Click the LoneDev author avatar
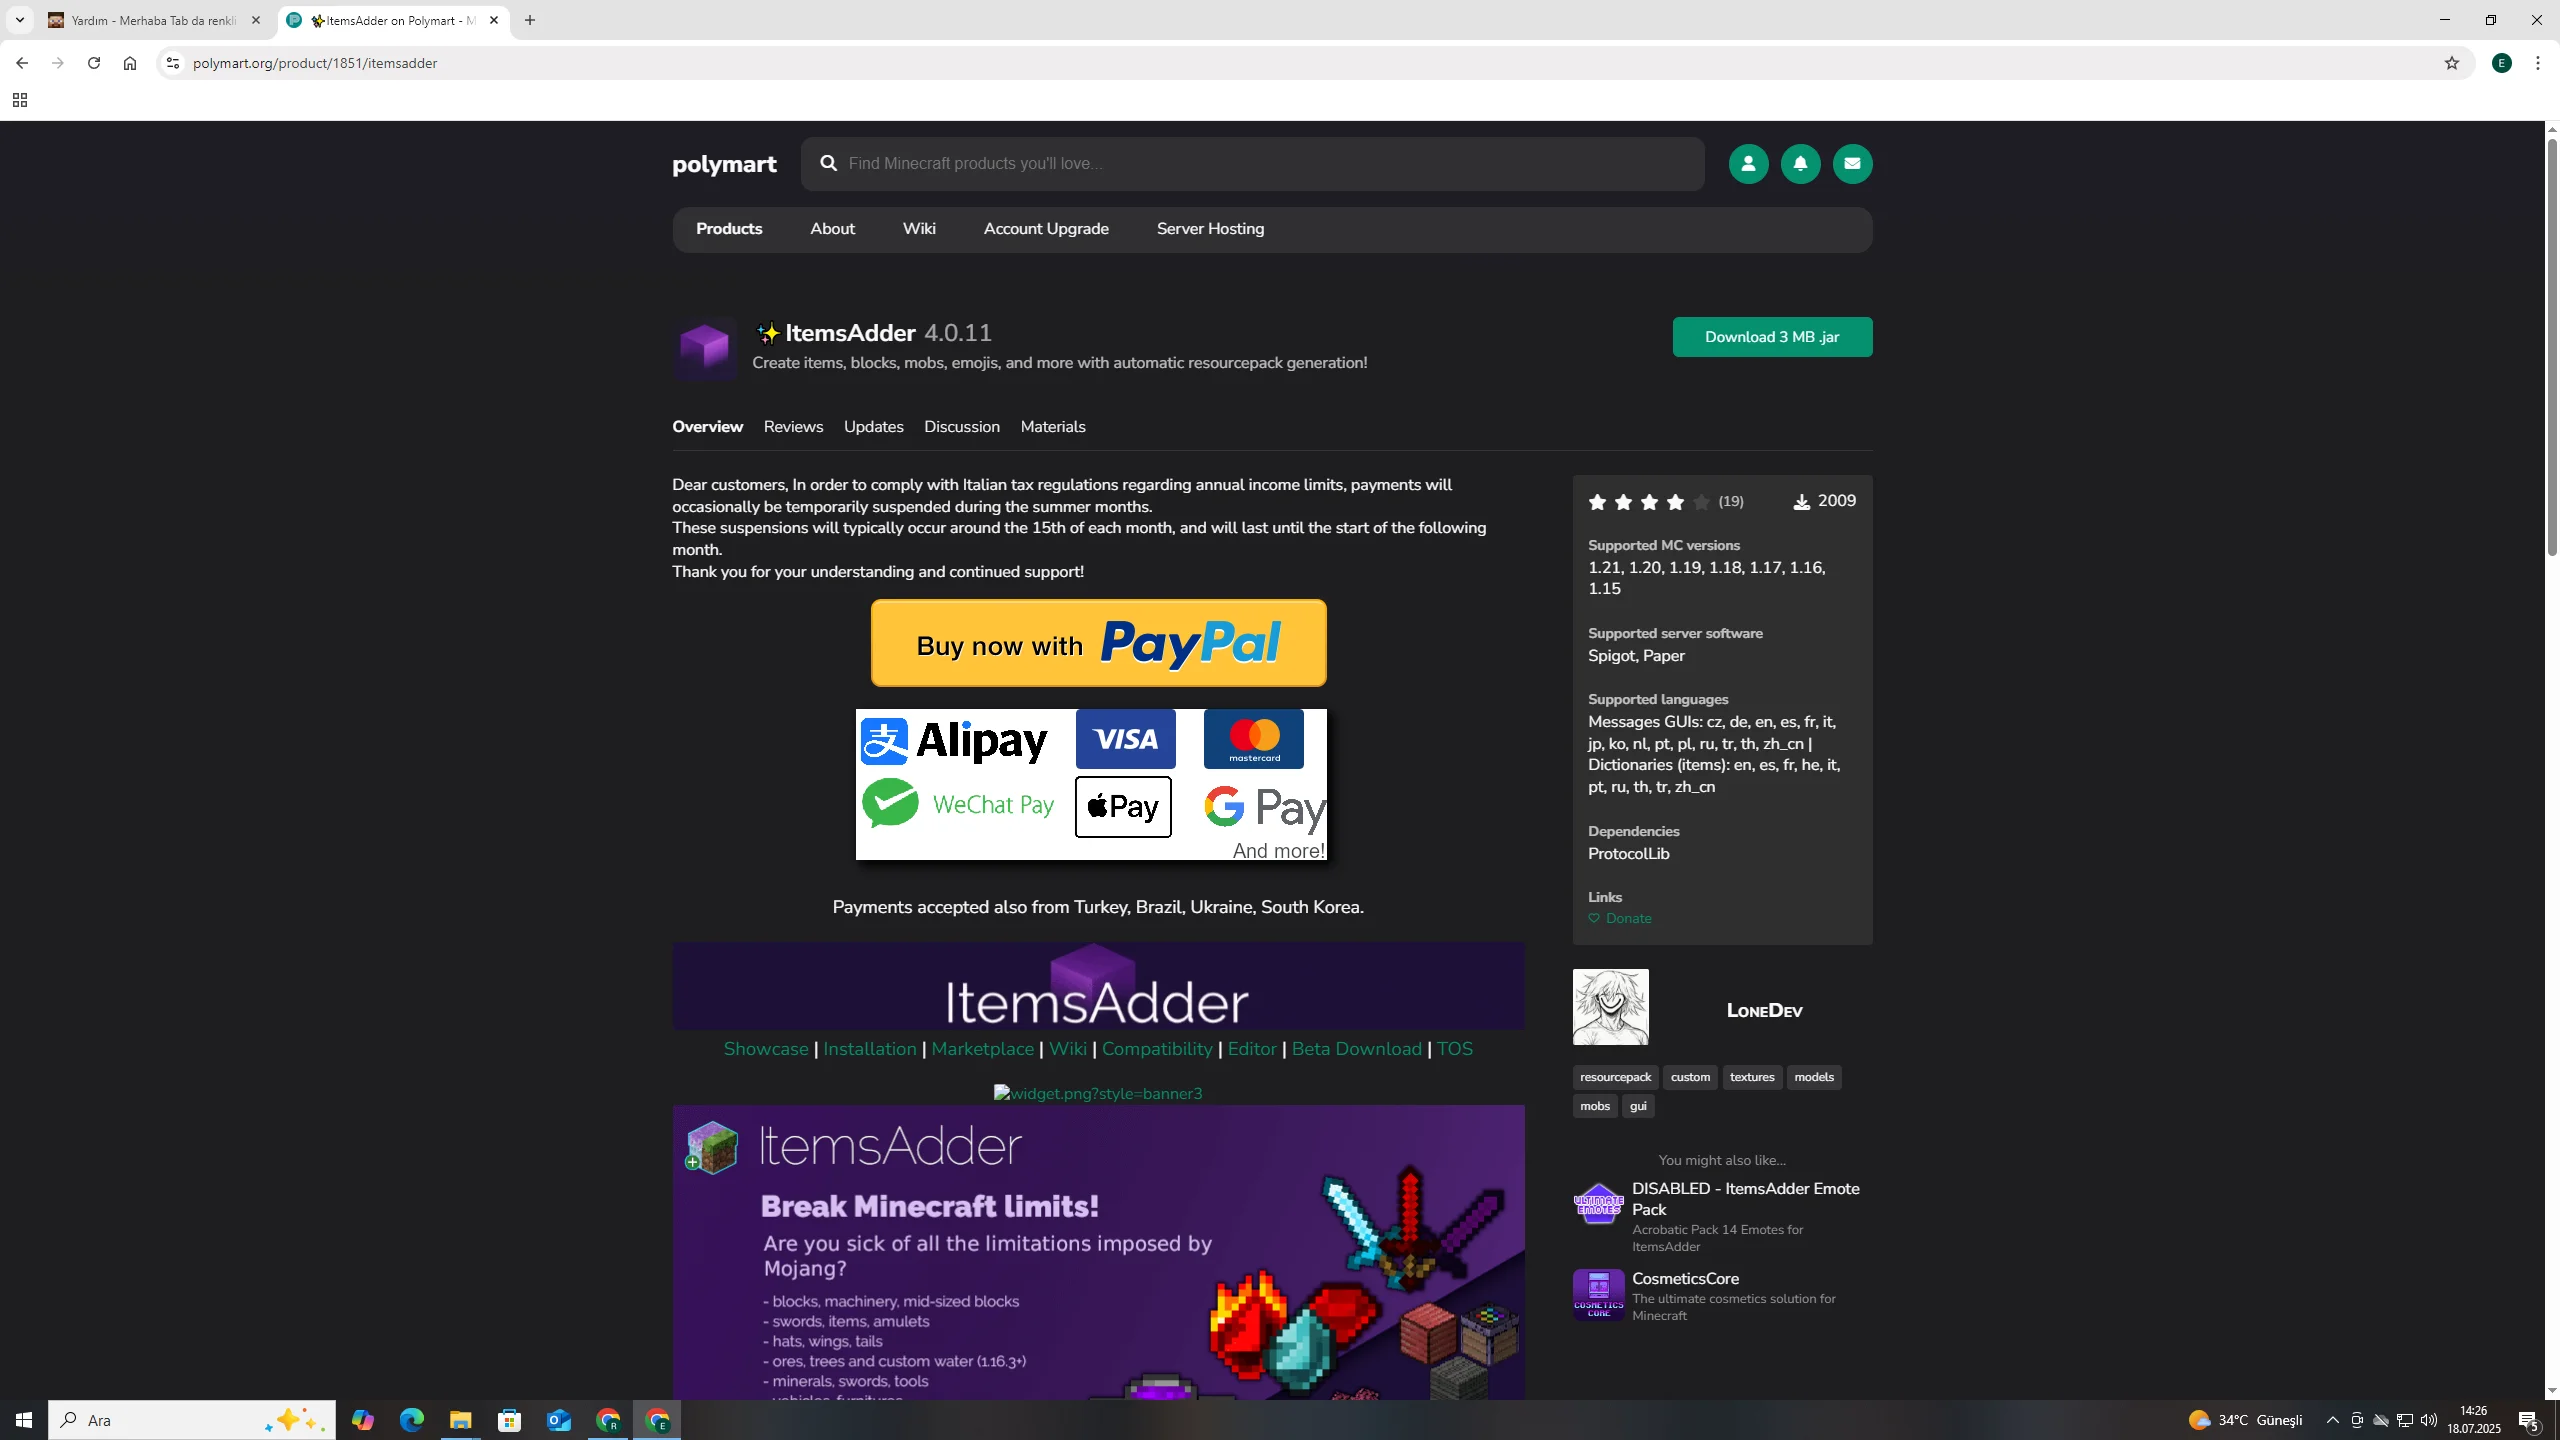The height and width of the screenshot is (1440, 2560). point(1610,1007)
